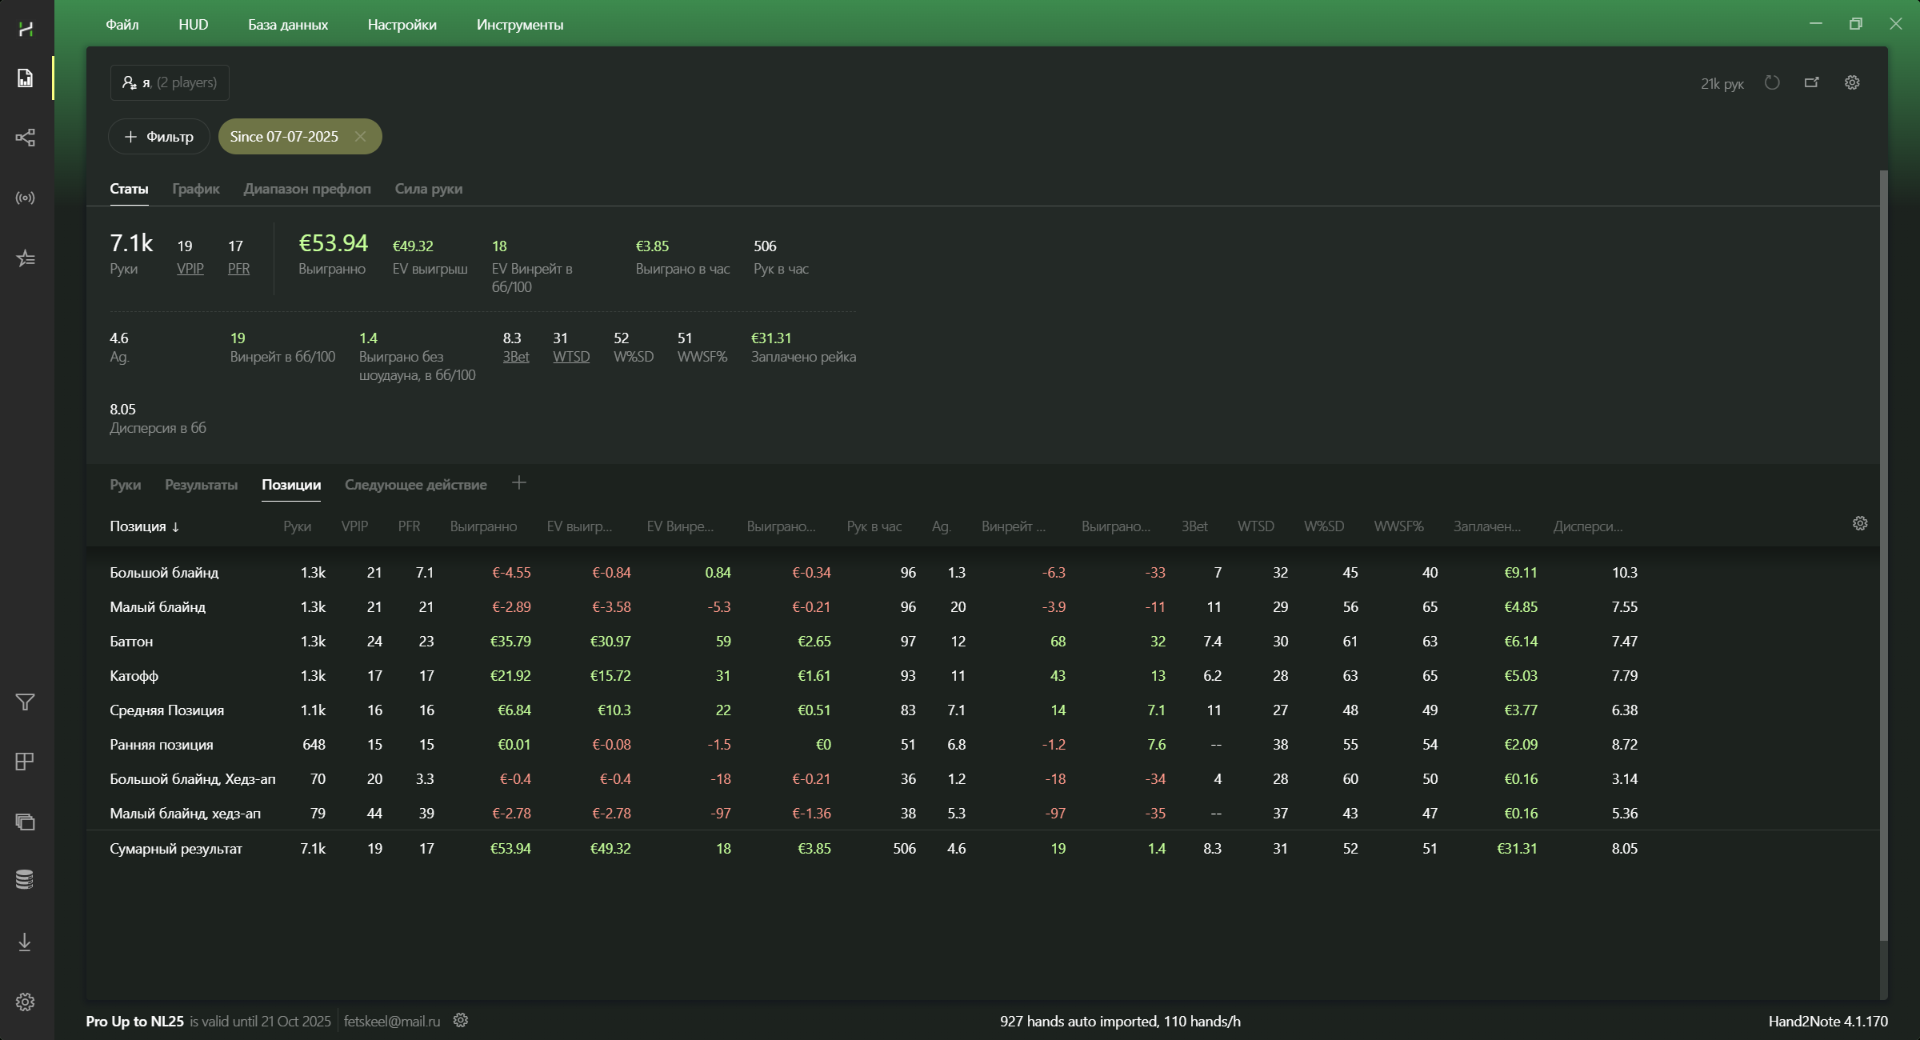Viewport: 1920px width, 1040px height.
Task: Add a new report tab with plus
Action: point(519,483)
